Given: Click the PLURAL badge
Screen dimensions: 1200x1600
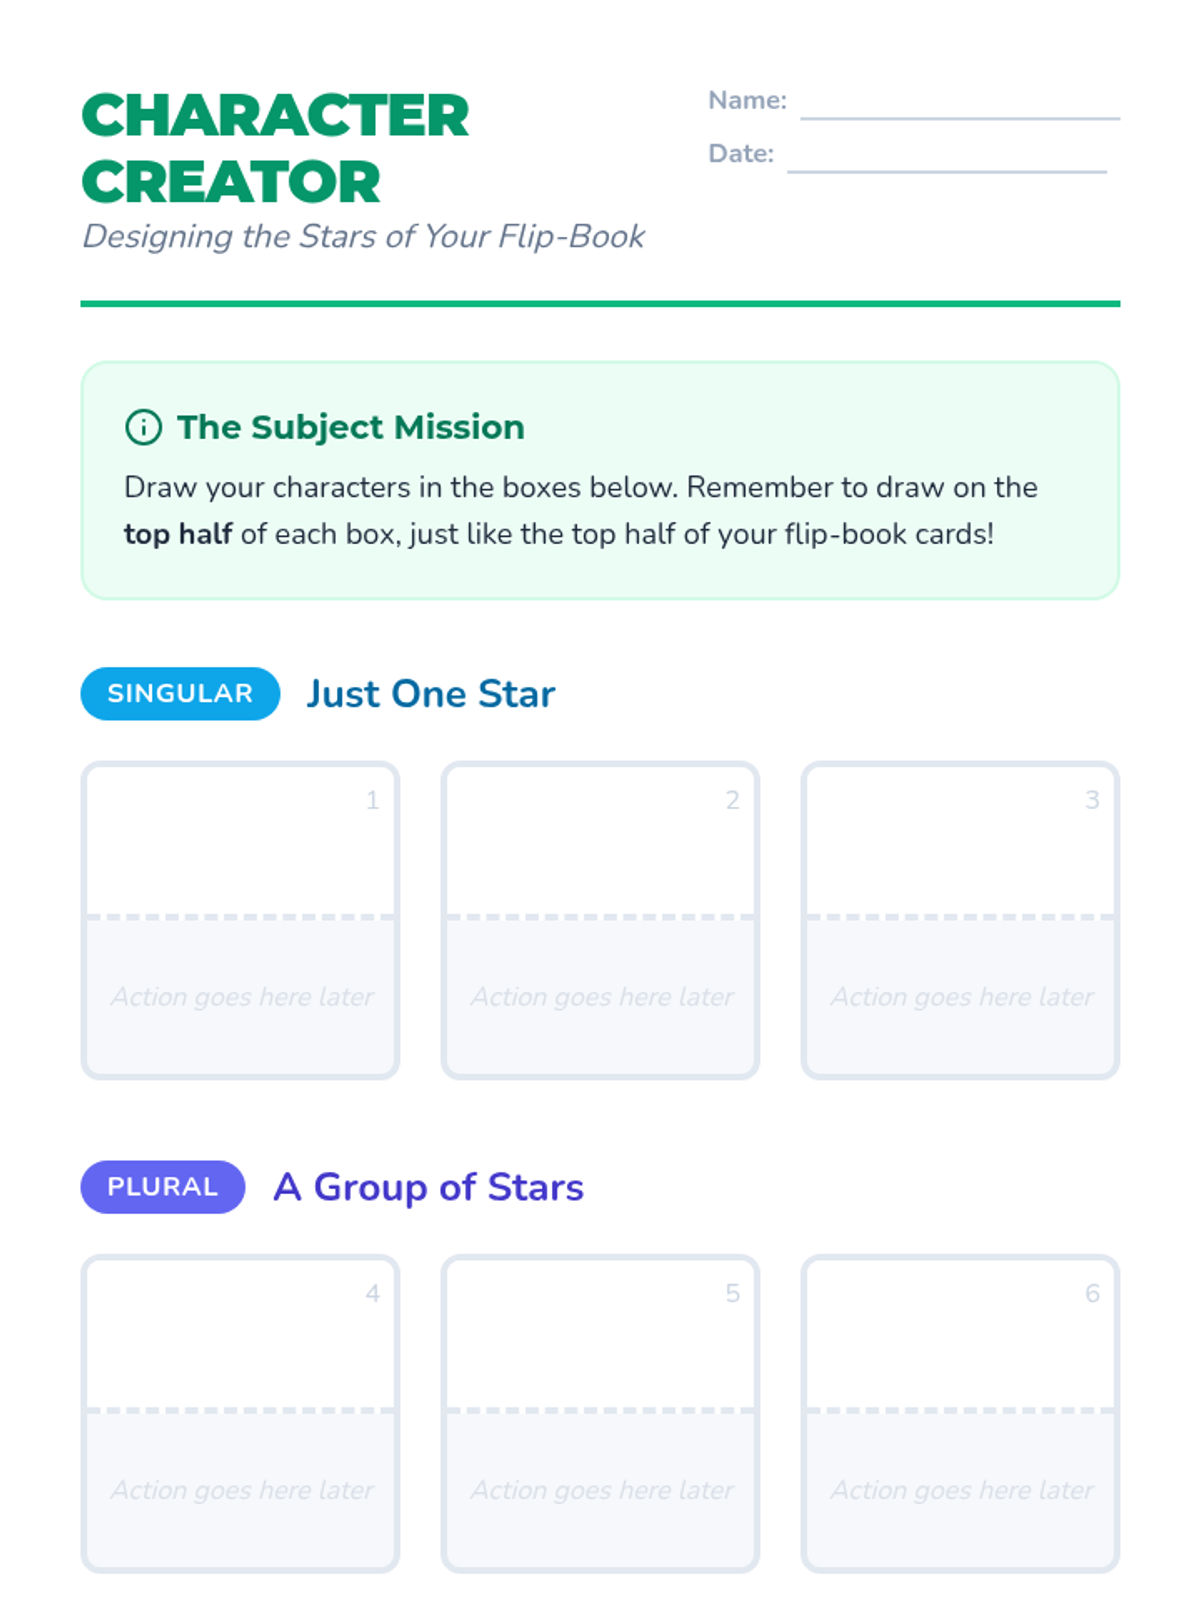Looking at the screenshot, I should click(163, 1187).
